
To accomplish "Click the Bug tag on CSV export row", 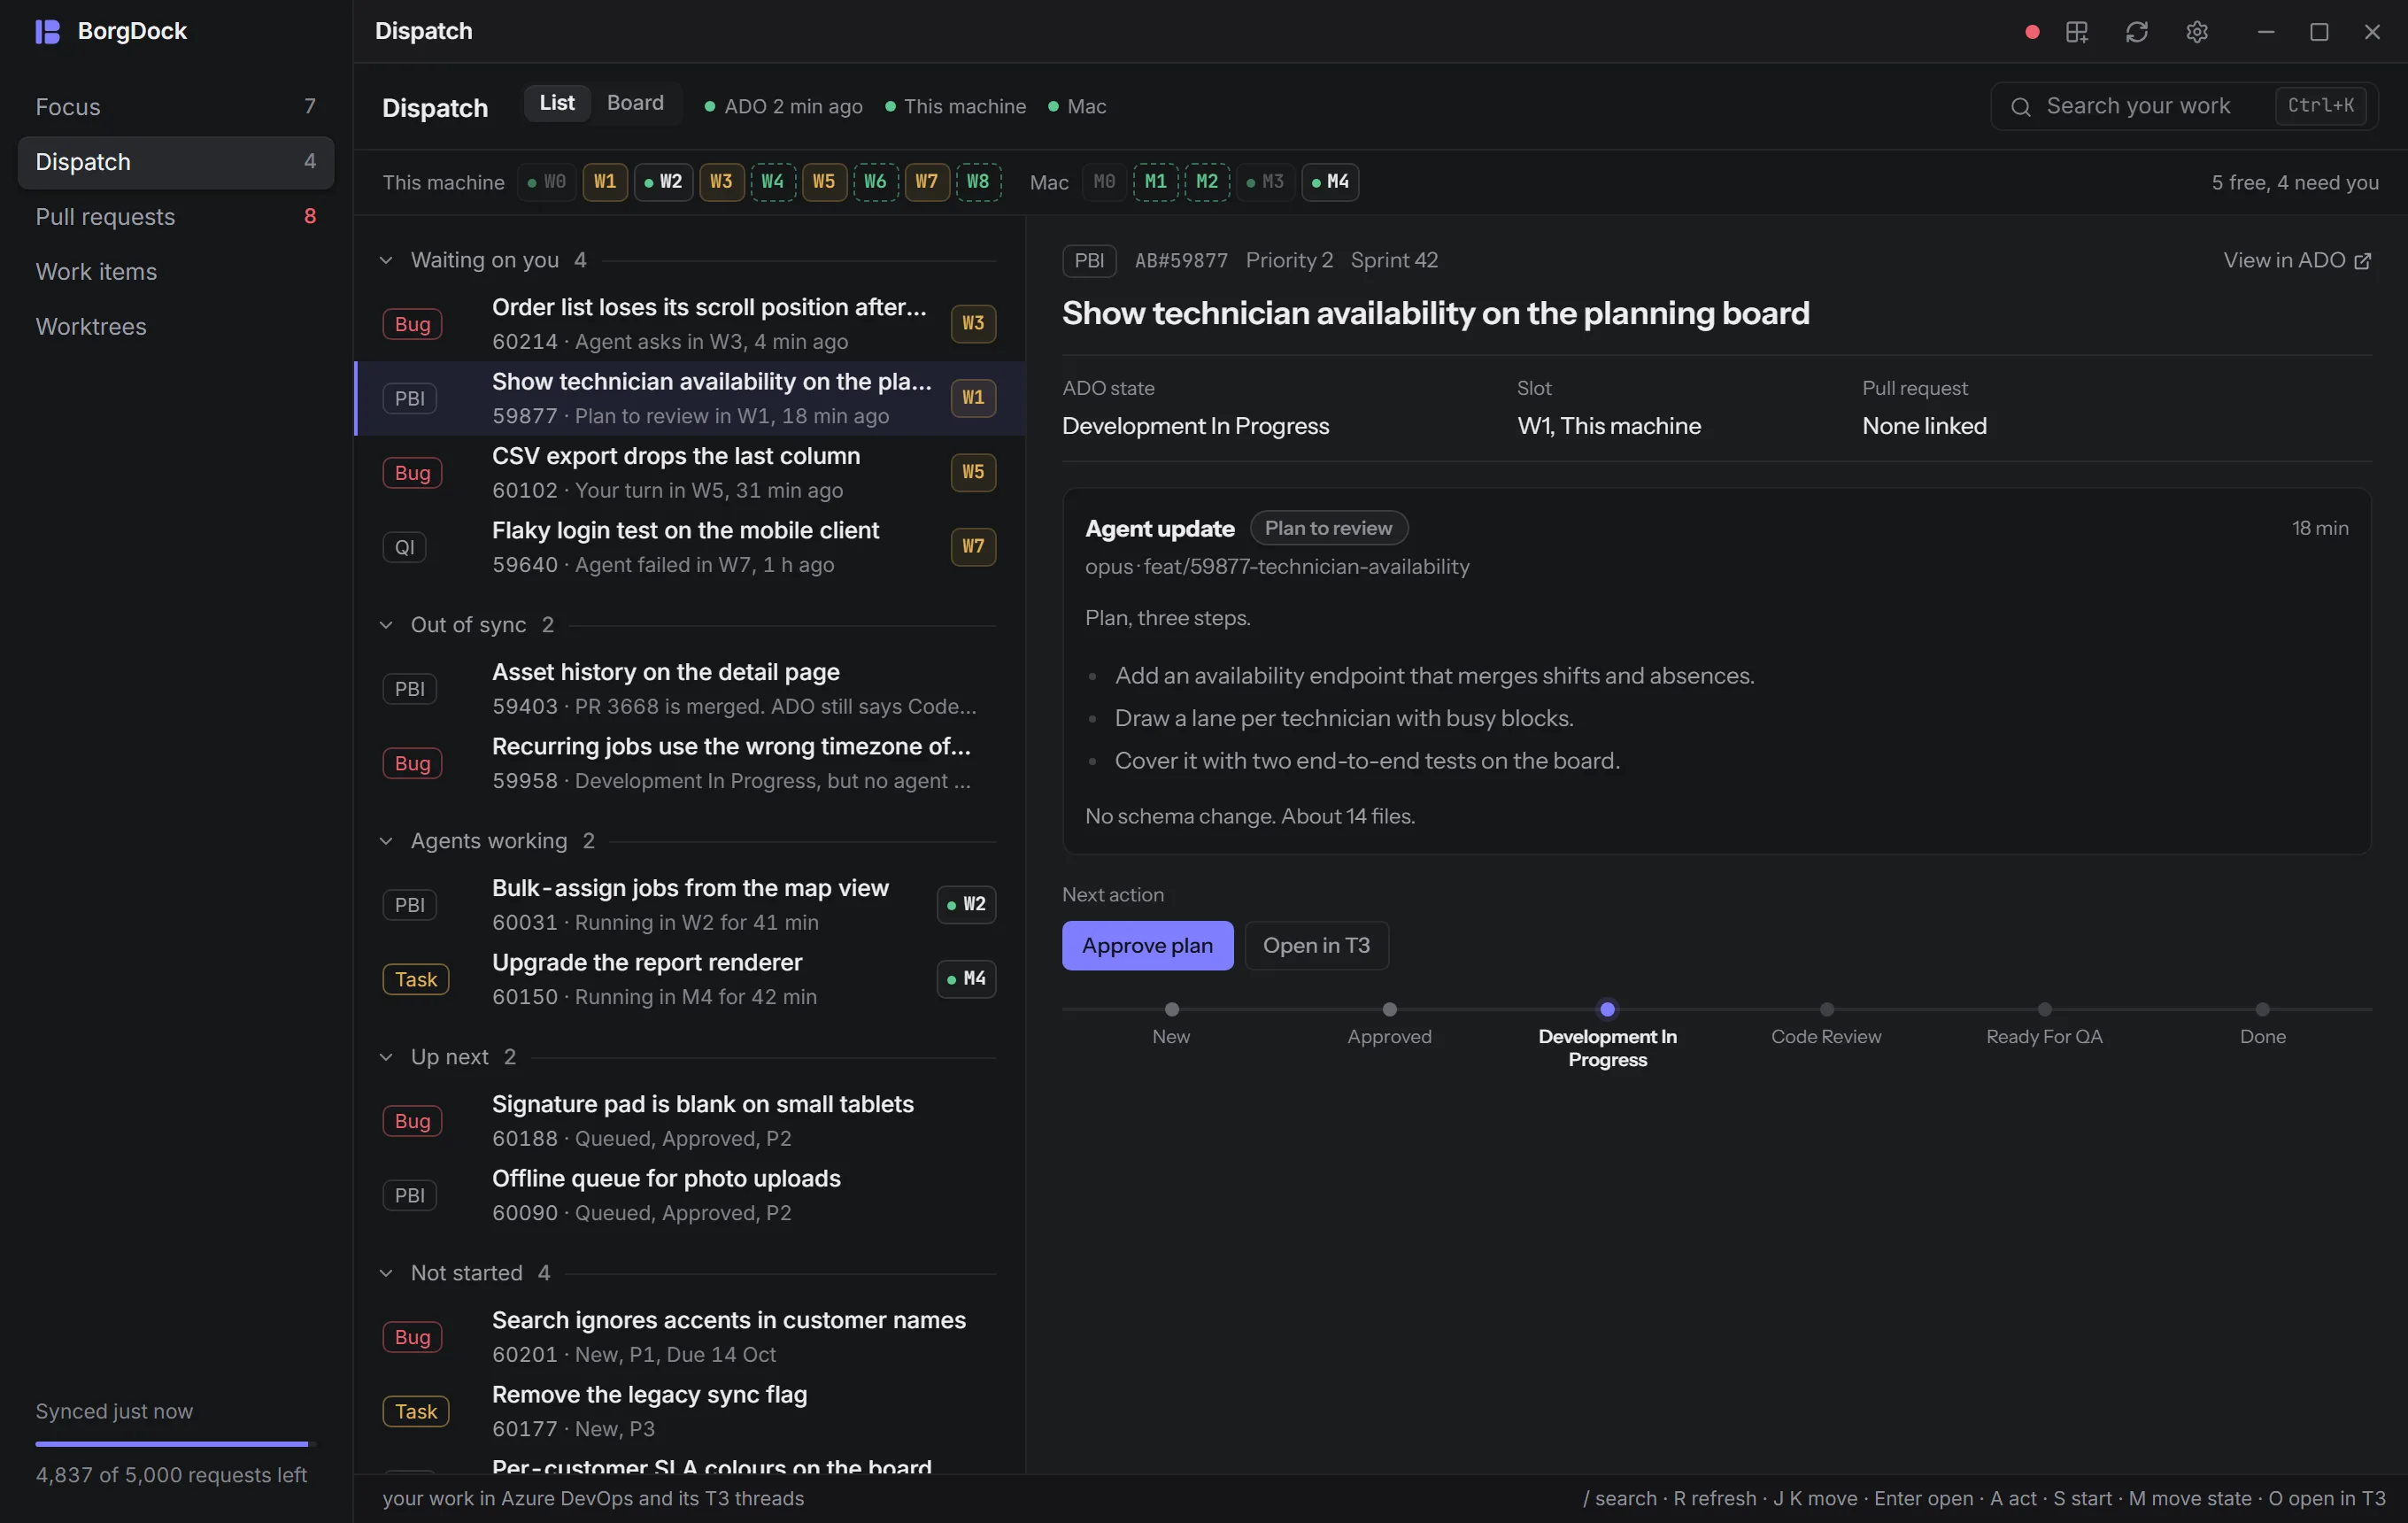I will point(412,472).
